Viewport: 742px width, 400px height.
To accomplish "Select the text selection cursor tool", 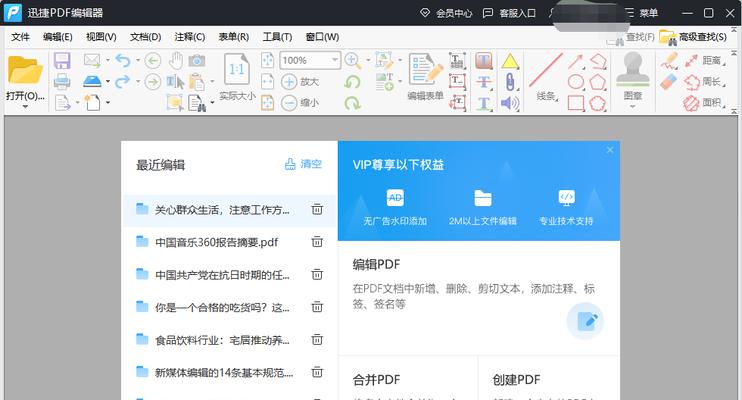I will [x=175, y=82].
